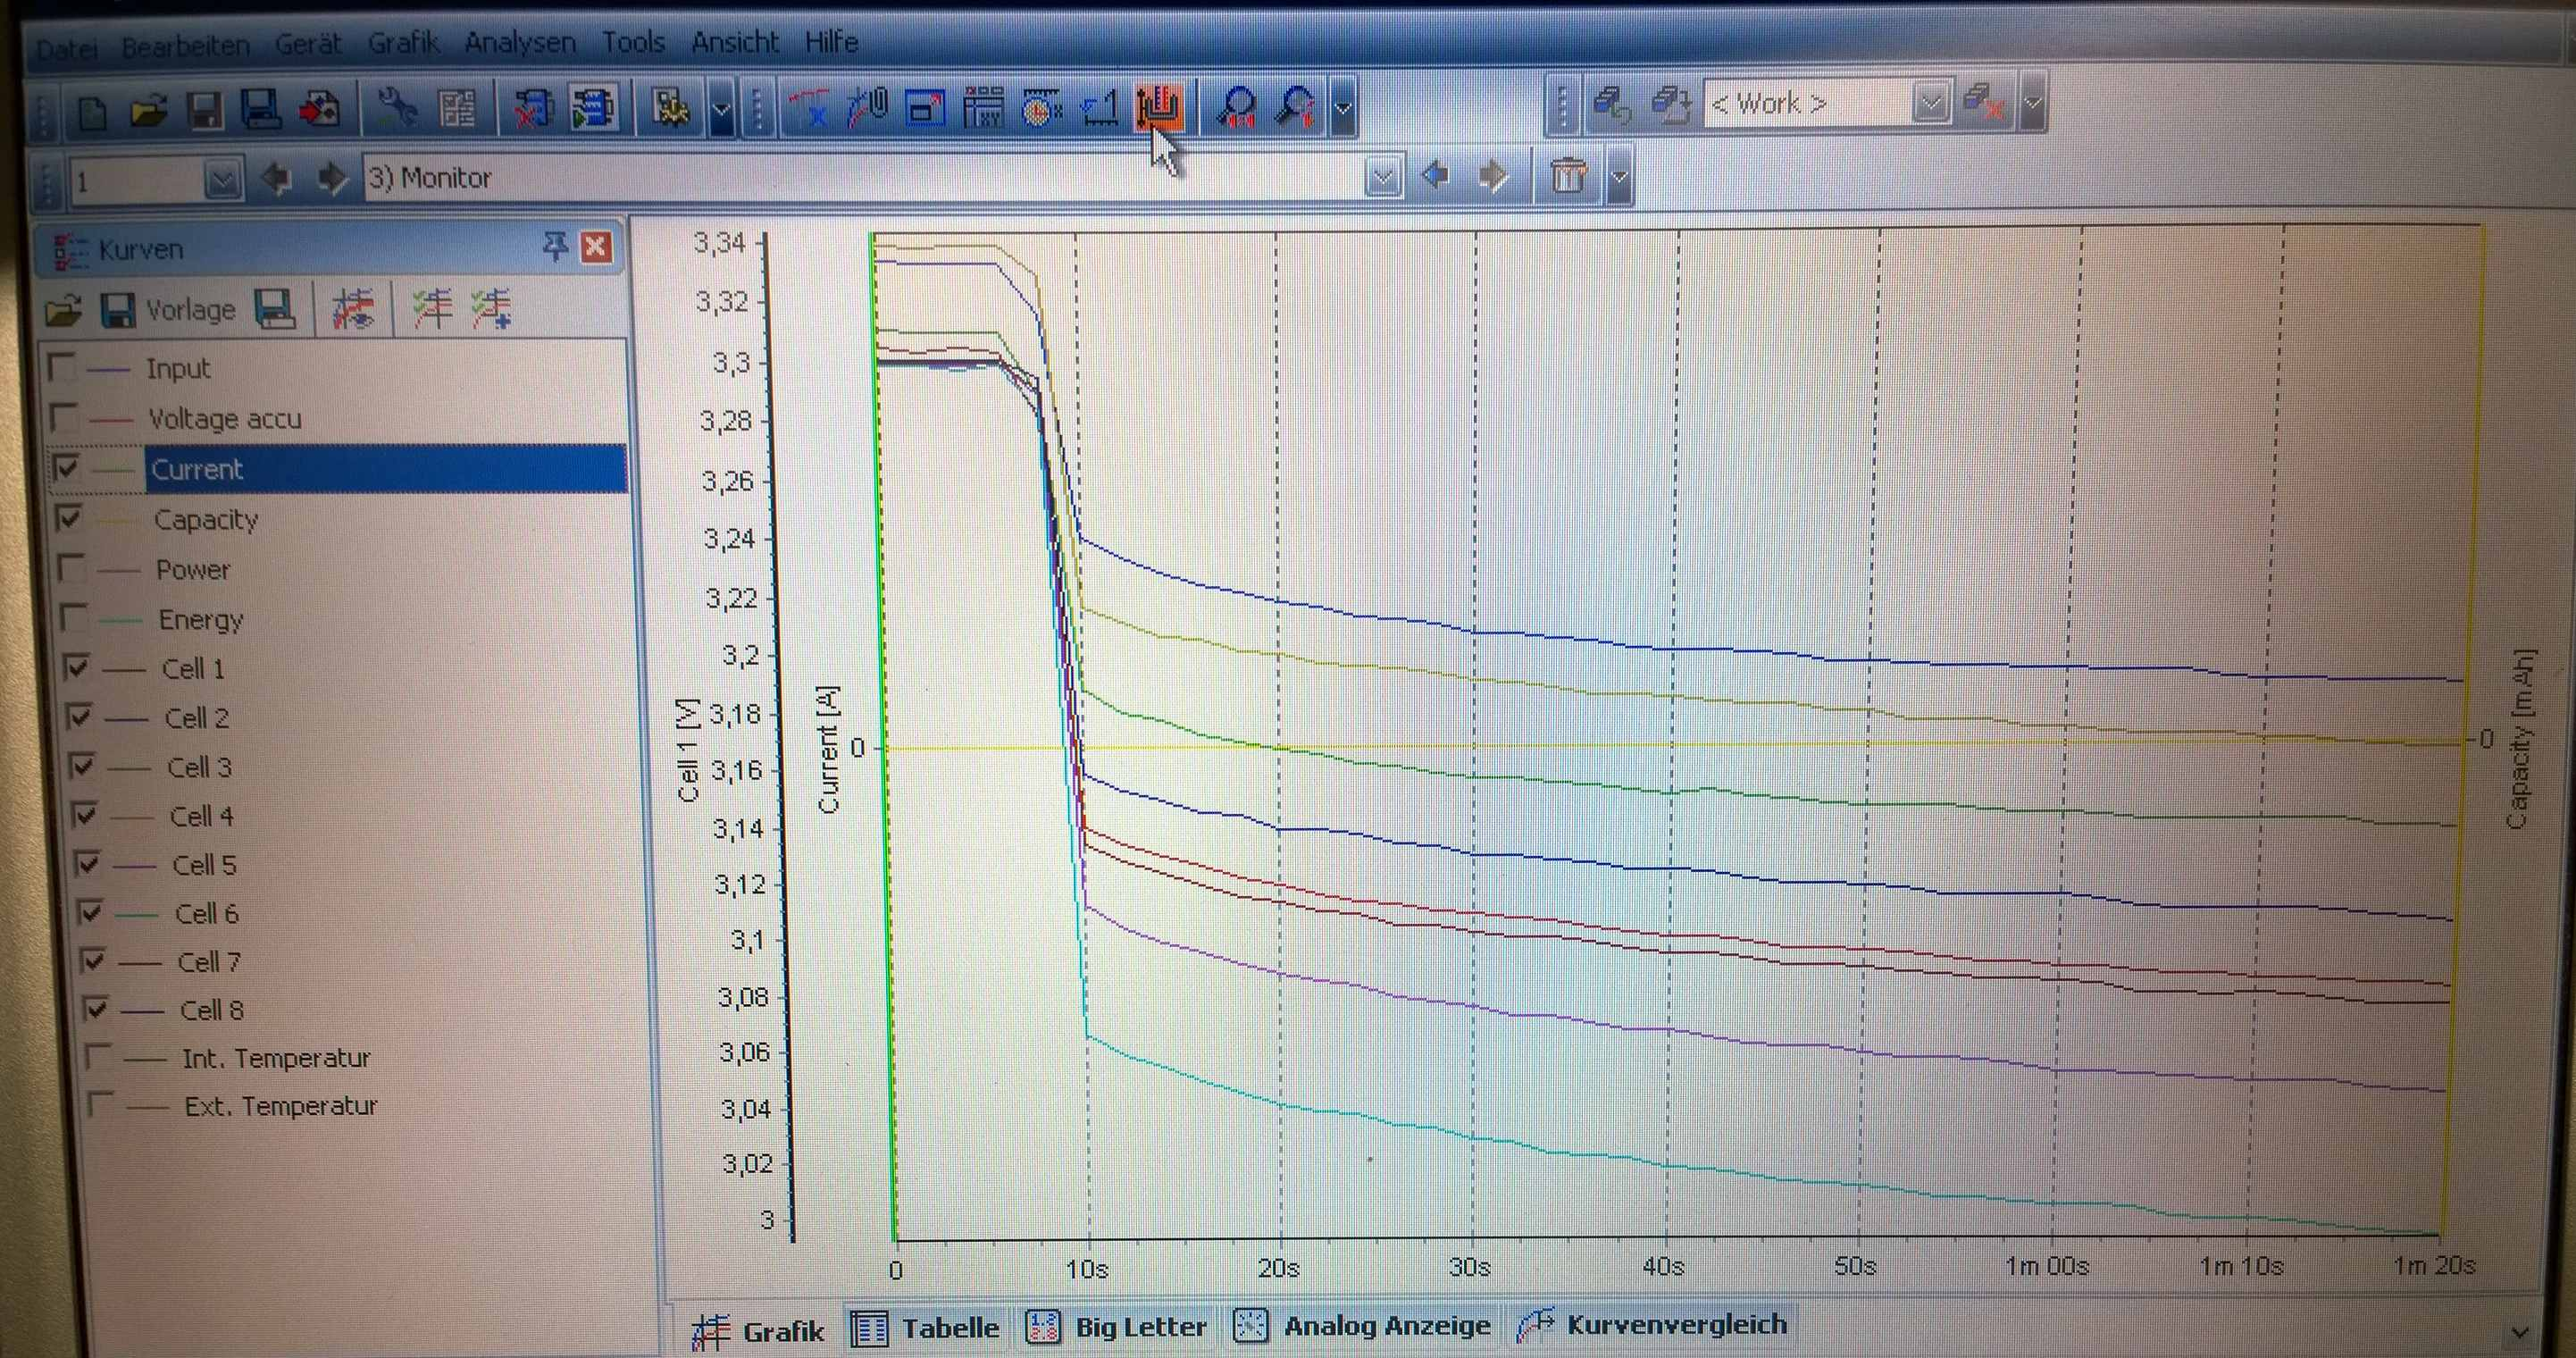Click the open folder icon in main toolbar
Viewport: 2576px width, 1358px height.
tap(148, 110)
